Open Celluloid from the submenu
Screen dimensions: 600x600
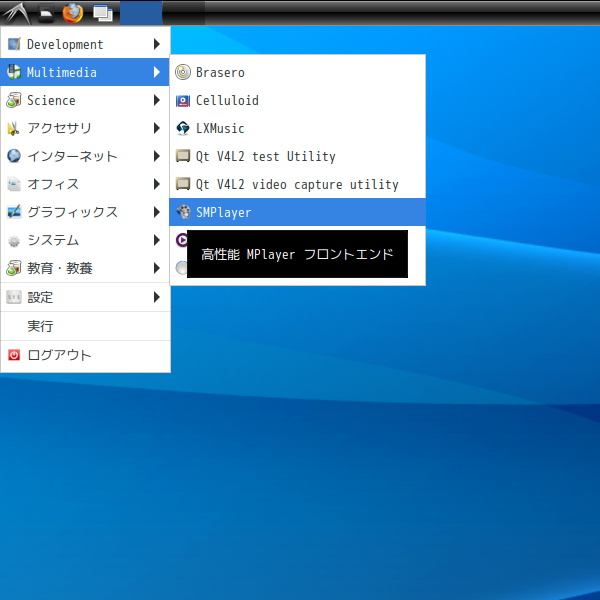(297, 100)
